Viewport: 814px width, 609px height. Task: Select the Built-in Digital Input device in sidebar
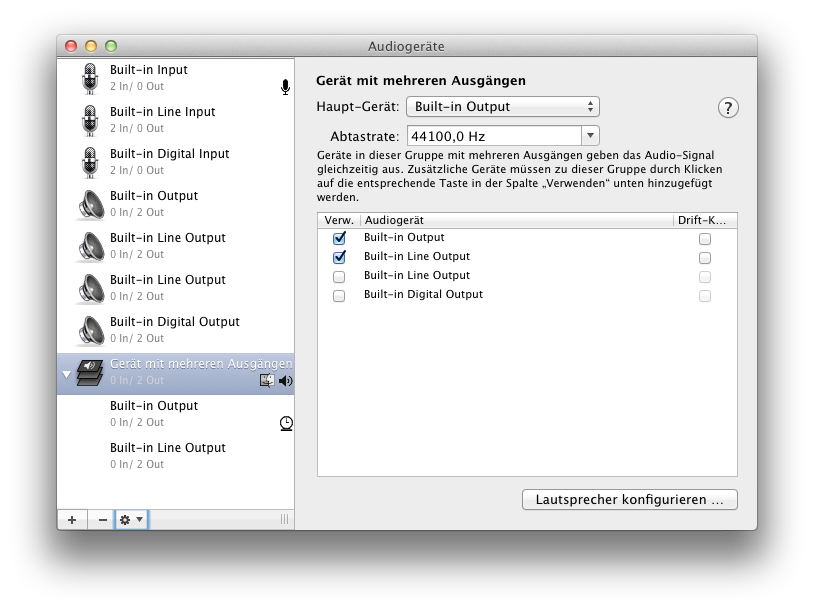tap(175, 163)
